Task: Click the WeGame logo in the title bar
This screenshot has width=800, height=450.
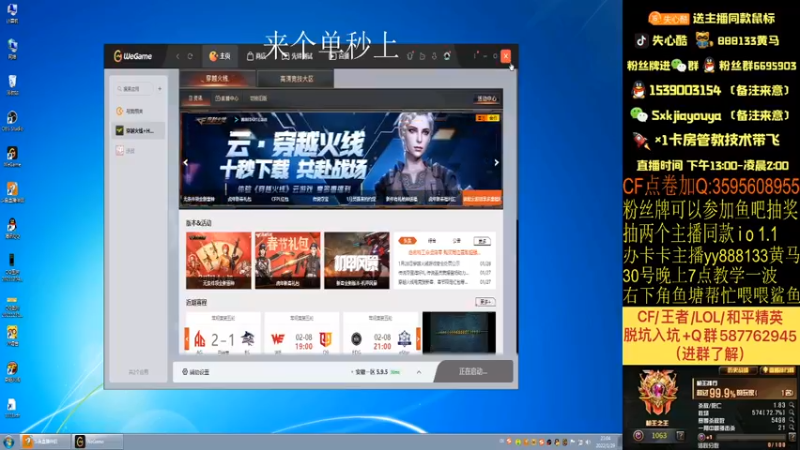Action: pos(133,56)
